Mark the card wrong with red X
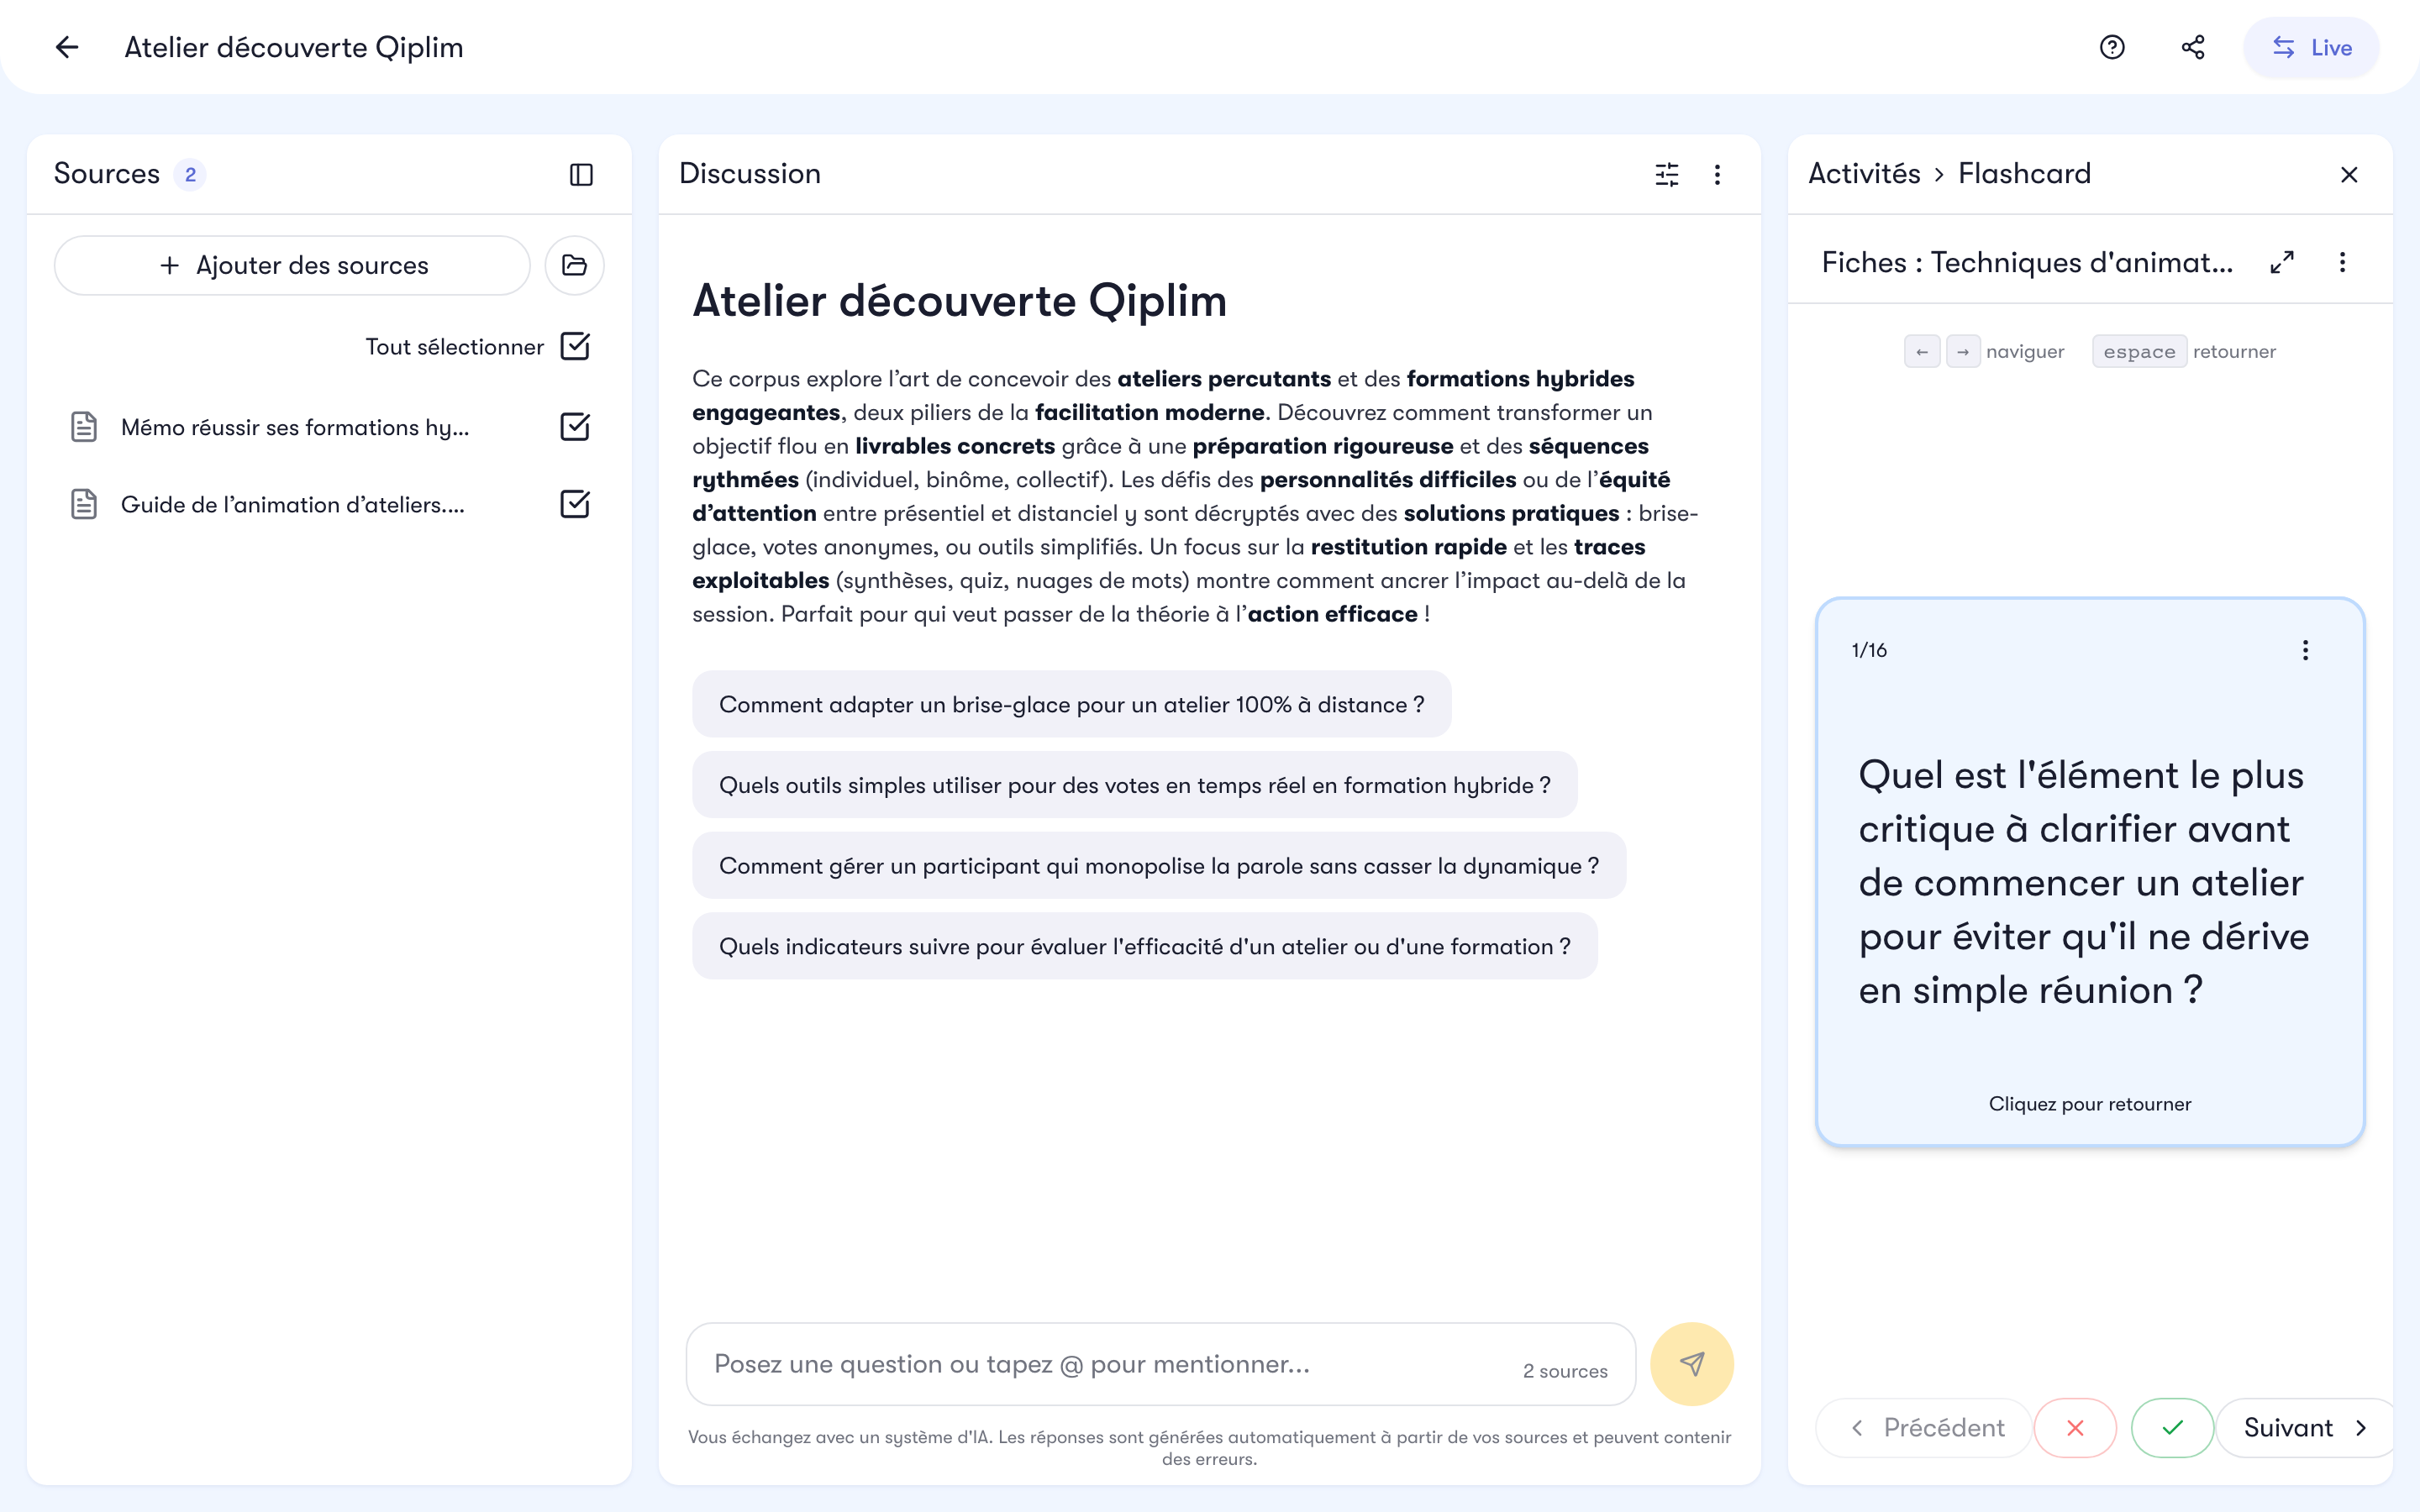 (2075, 1428)
